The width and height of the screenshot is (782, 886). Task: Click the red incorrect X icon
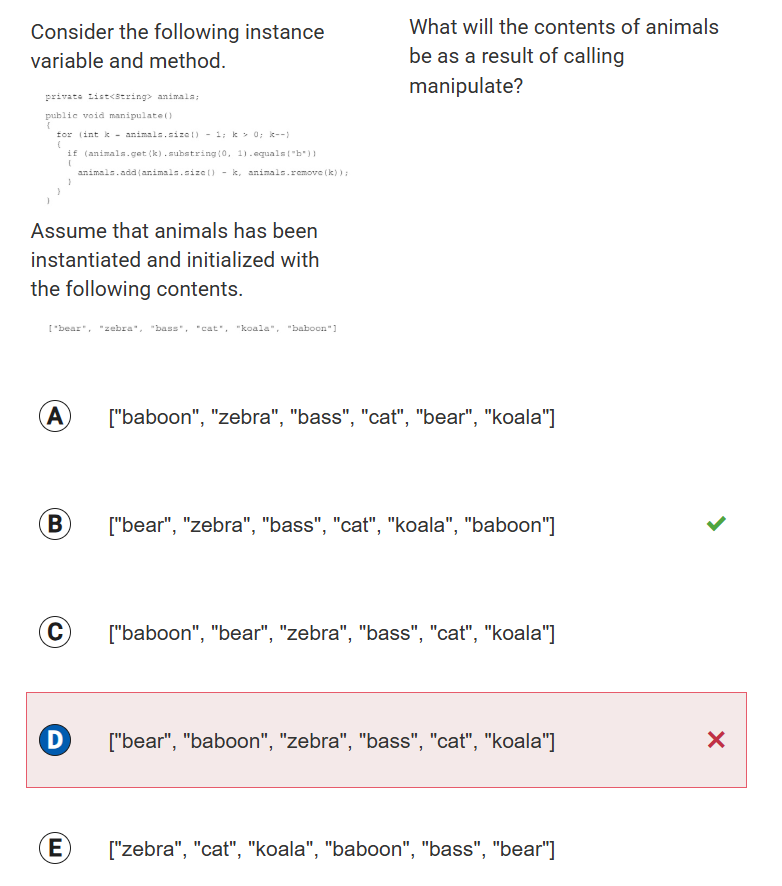(x=716, y=740)
